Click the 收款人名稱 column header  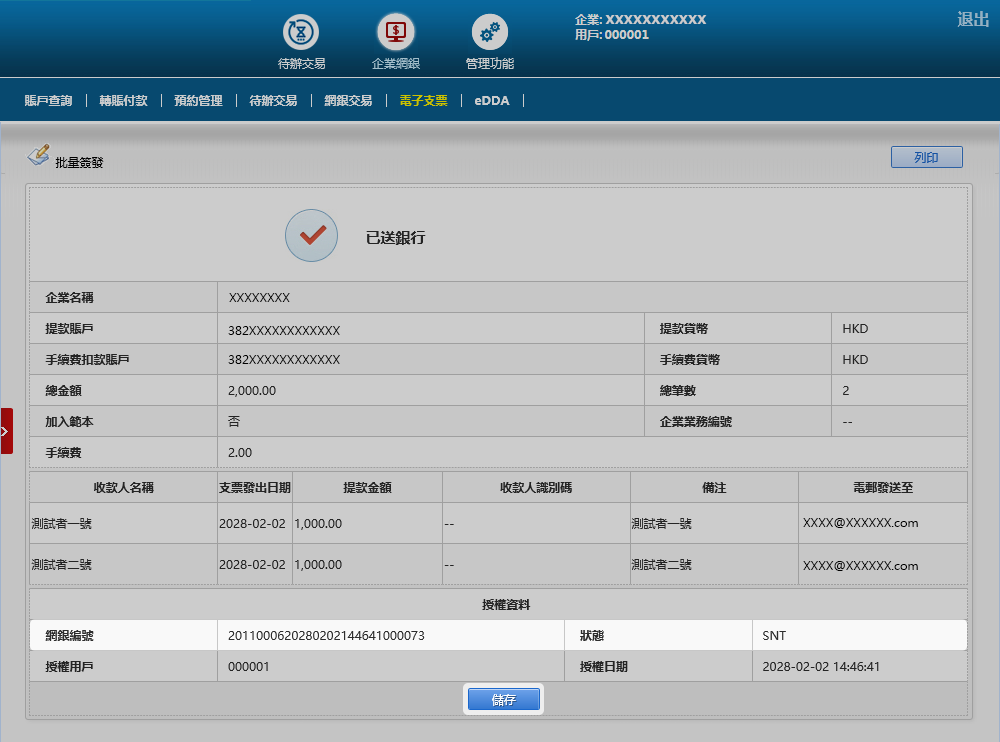pyautogui.click(x=123, y=487)
